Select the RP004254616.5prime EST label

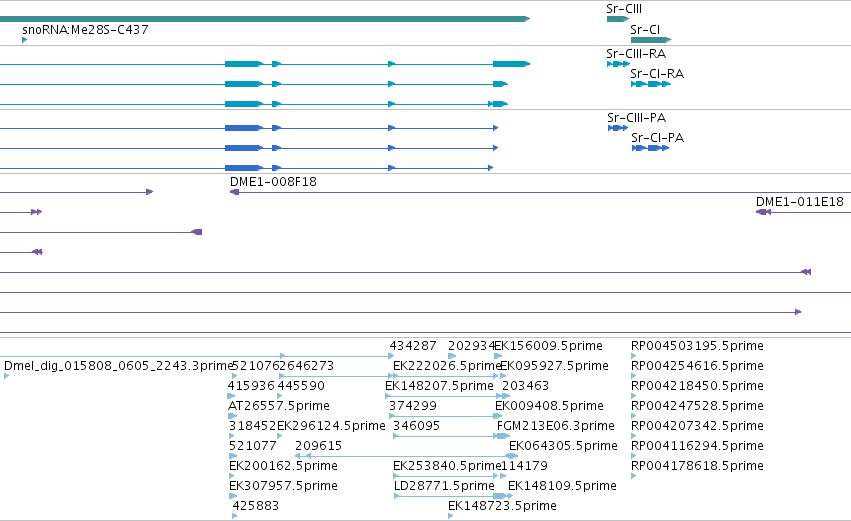click(x=697, y=366)
